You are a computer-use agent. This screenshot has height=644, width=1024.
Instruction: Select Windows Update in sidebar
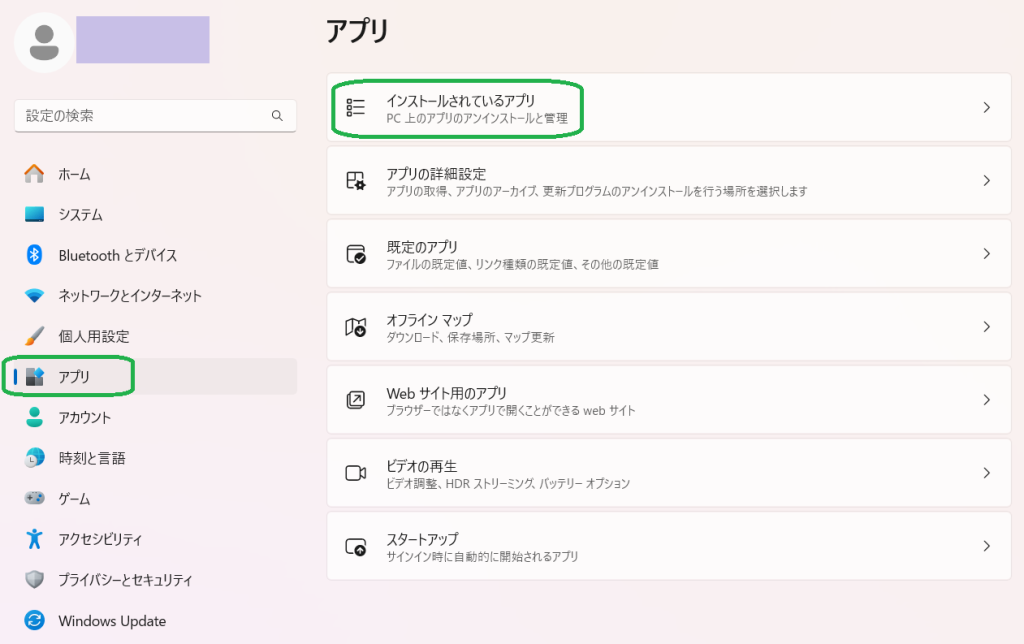(x=112, y=621)
